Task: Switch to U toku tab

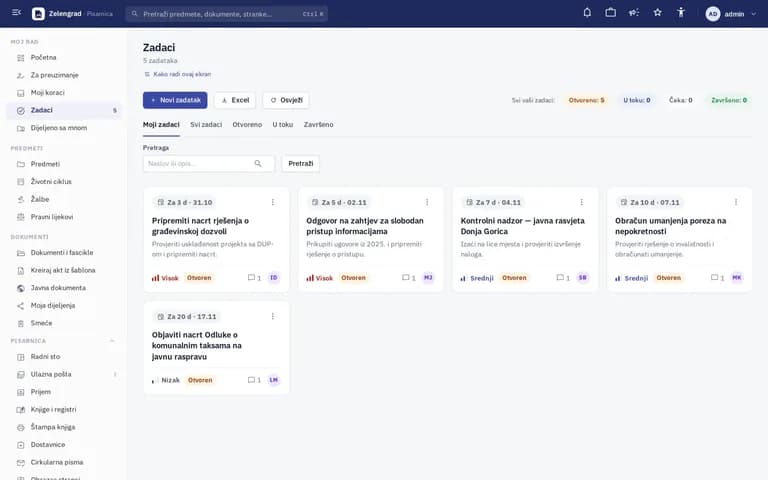Action: [283, 125]
